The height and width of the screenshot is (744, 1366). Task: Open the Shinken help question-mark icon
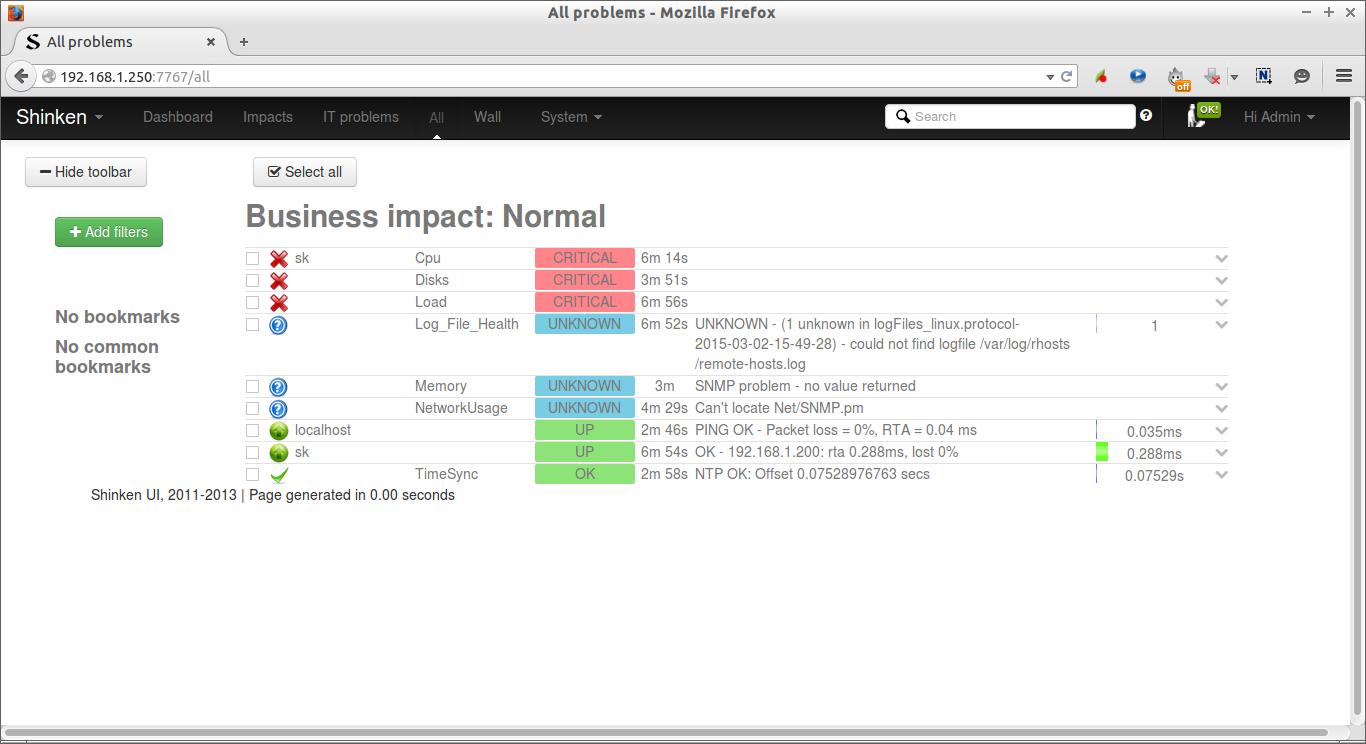click(1146, 116)
